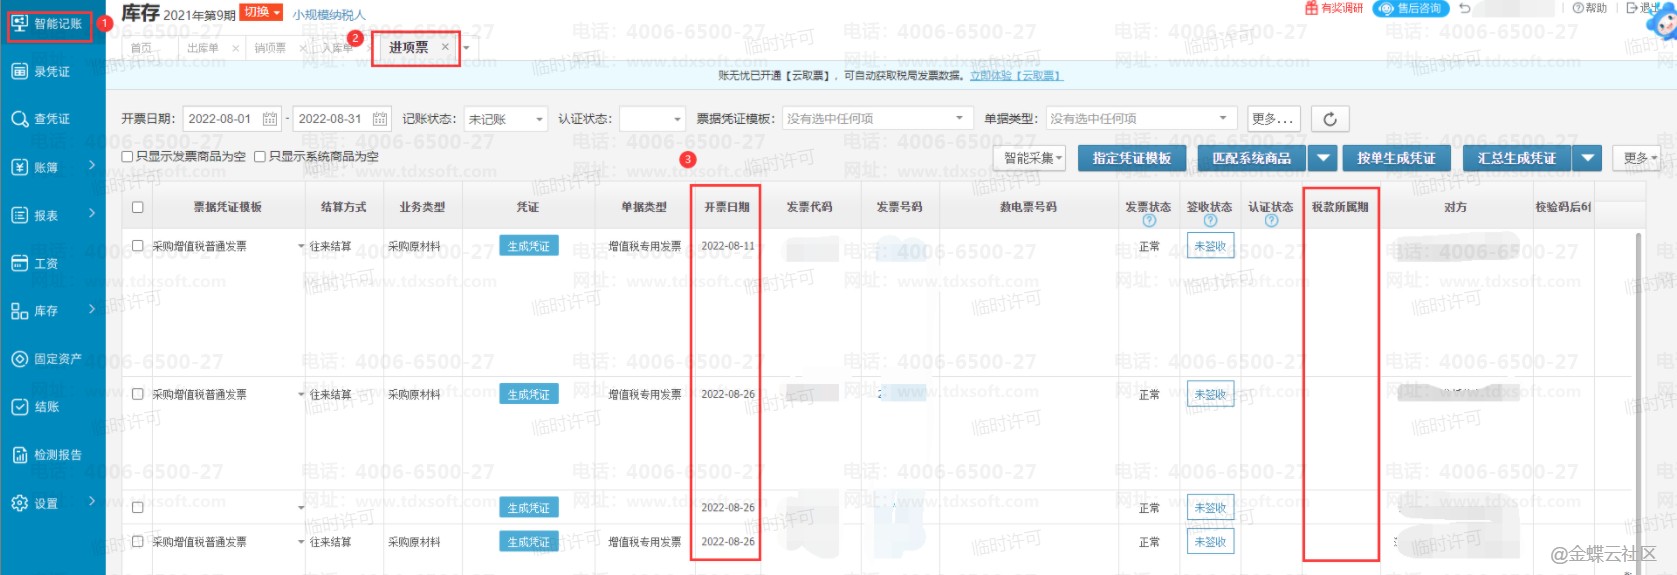Enable 只显示发票商品为空 checkbox
1677x575 pixels.
[127, 157]
